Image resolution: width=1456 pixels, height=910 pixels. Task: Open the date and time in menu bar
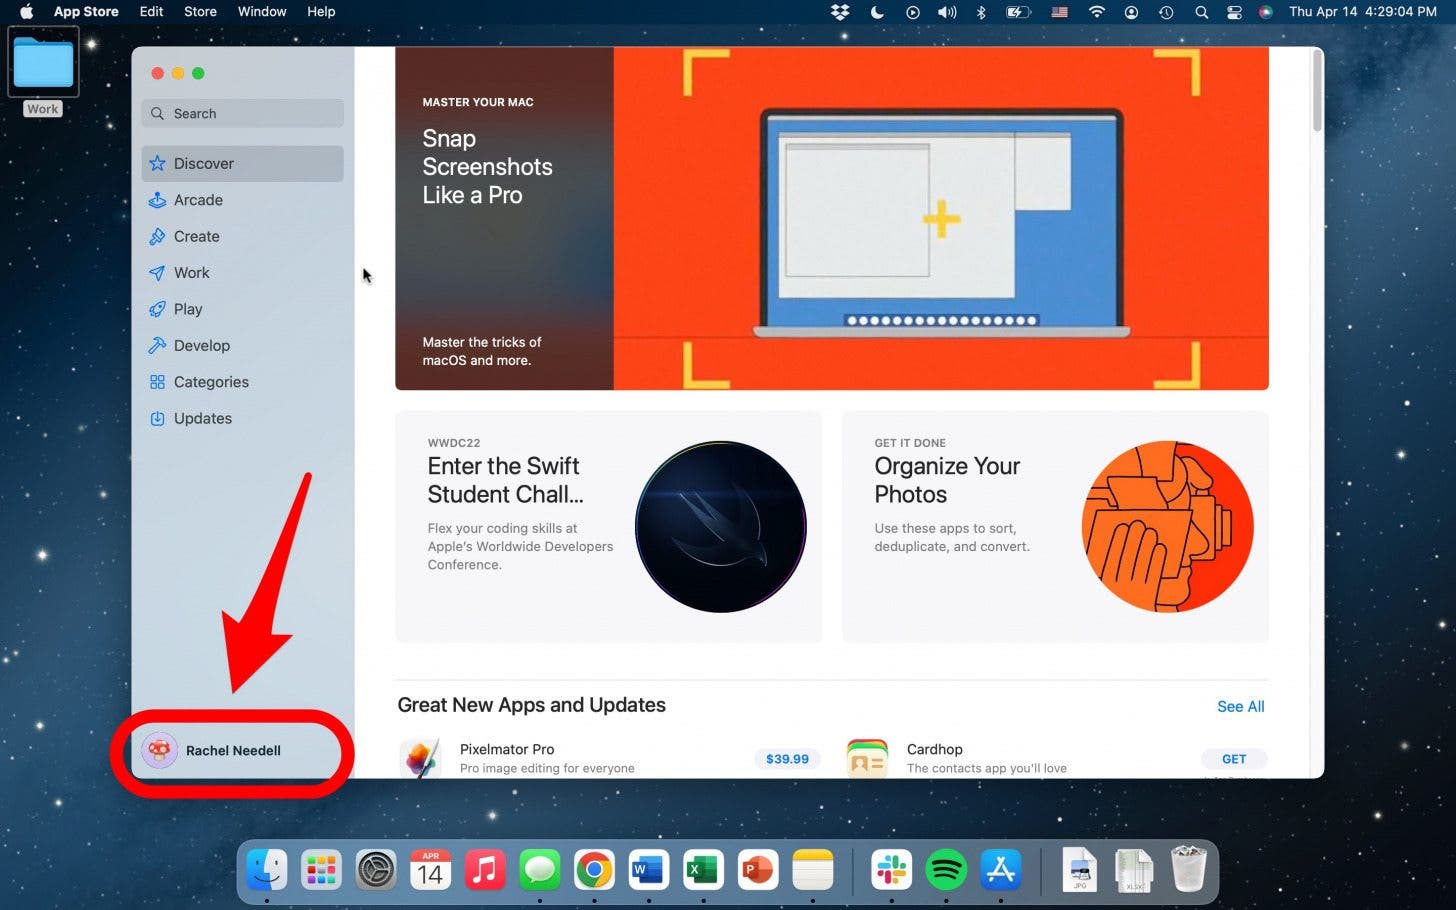(1362, 12)
